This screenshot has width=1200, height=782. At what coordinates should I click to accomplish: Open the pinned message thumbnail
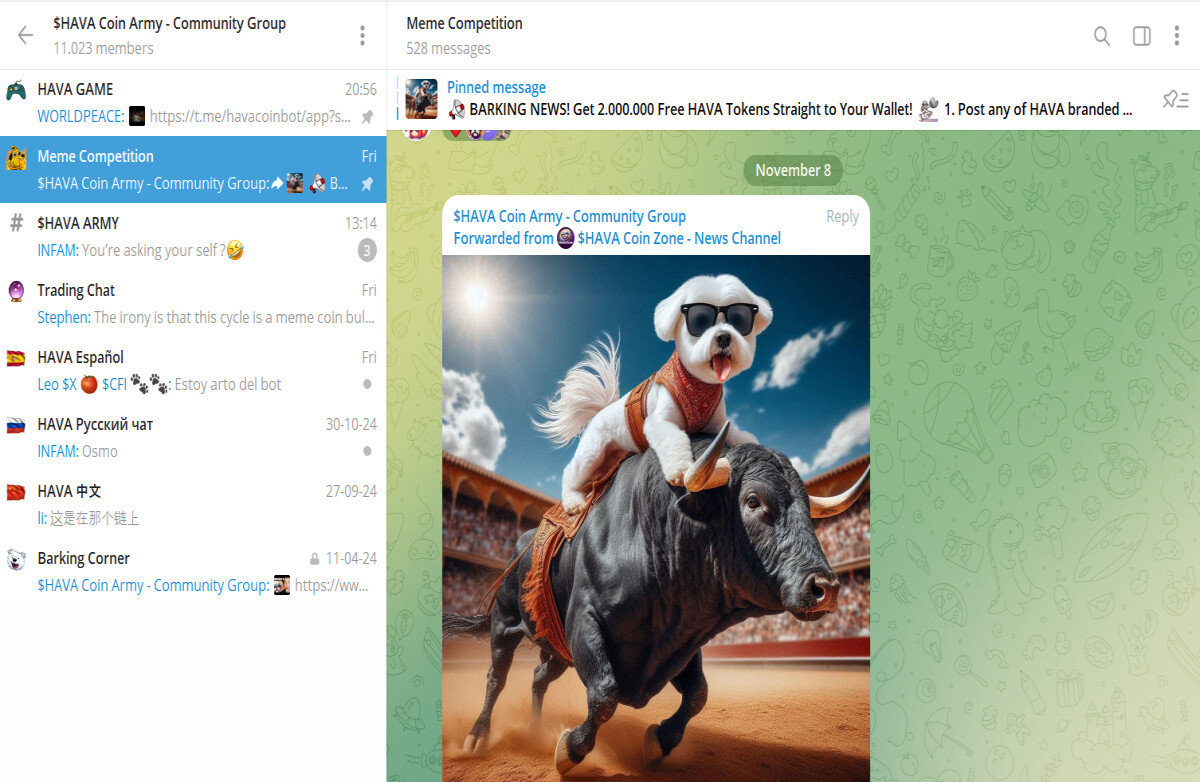point(421,99)
